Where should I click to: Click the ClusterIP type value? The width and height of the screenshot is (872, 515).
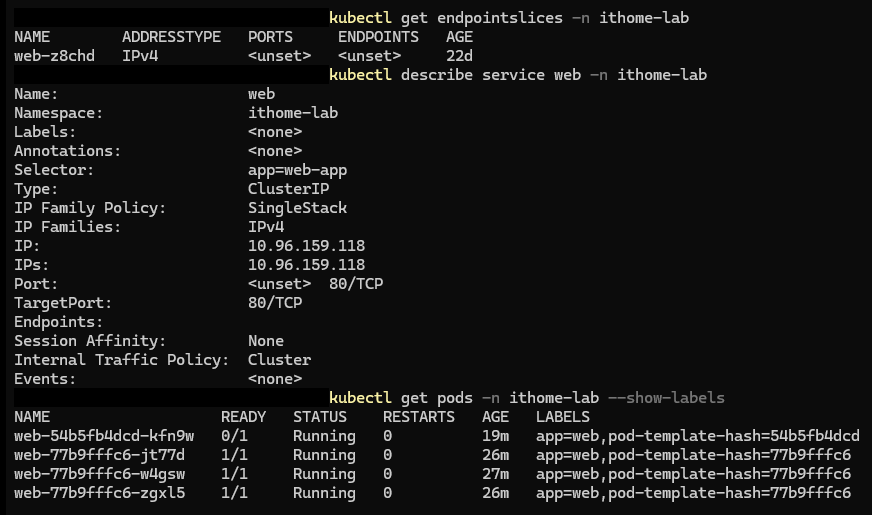pos(289,189)
